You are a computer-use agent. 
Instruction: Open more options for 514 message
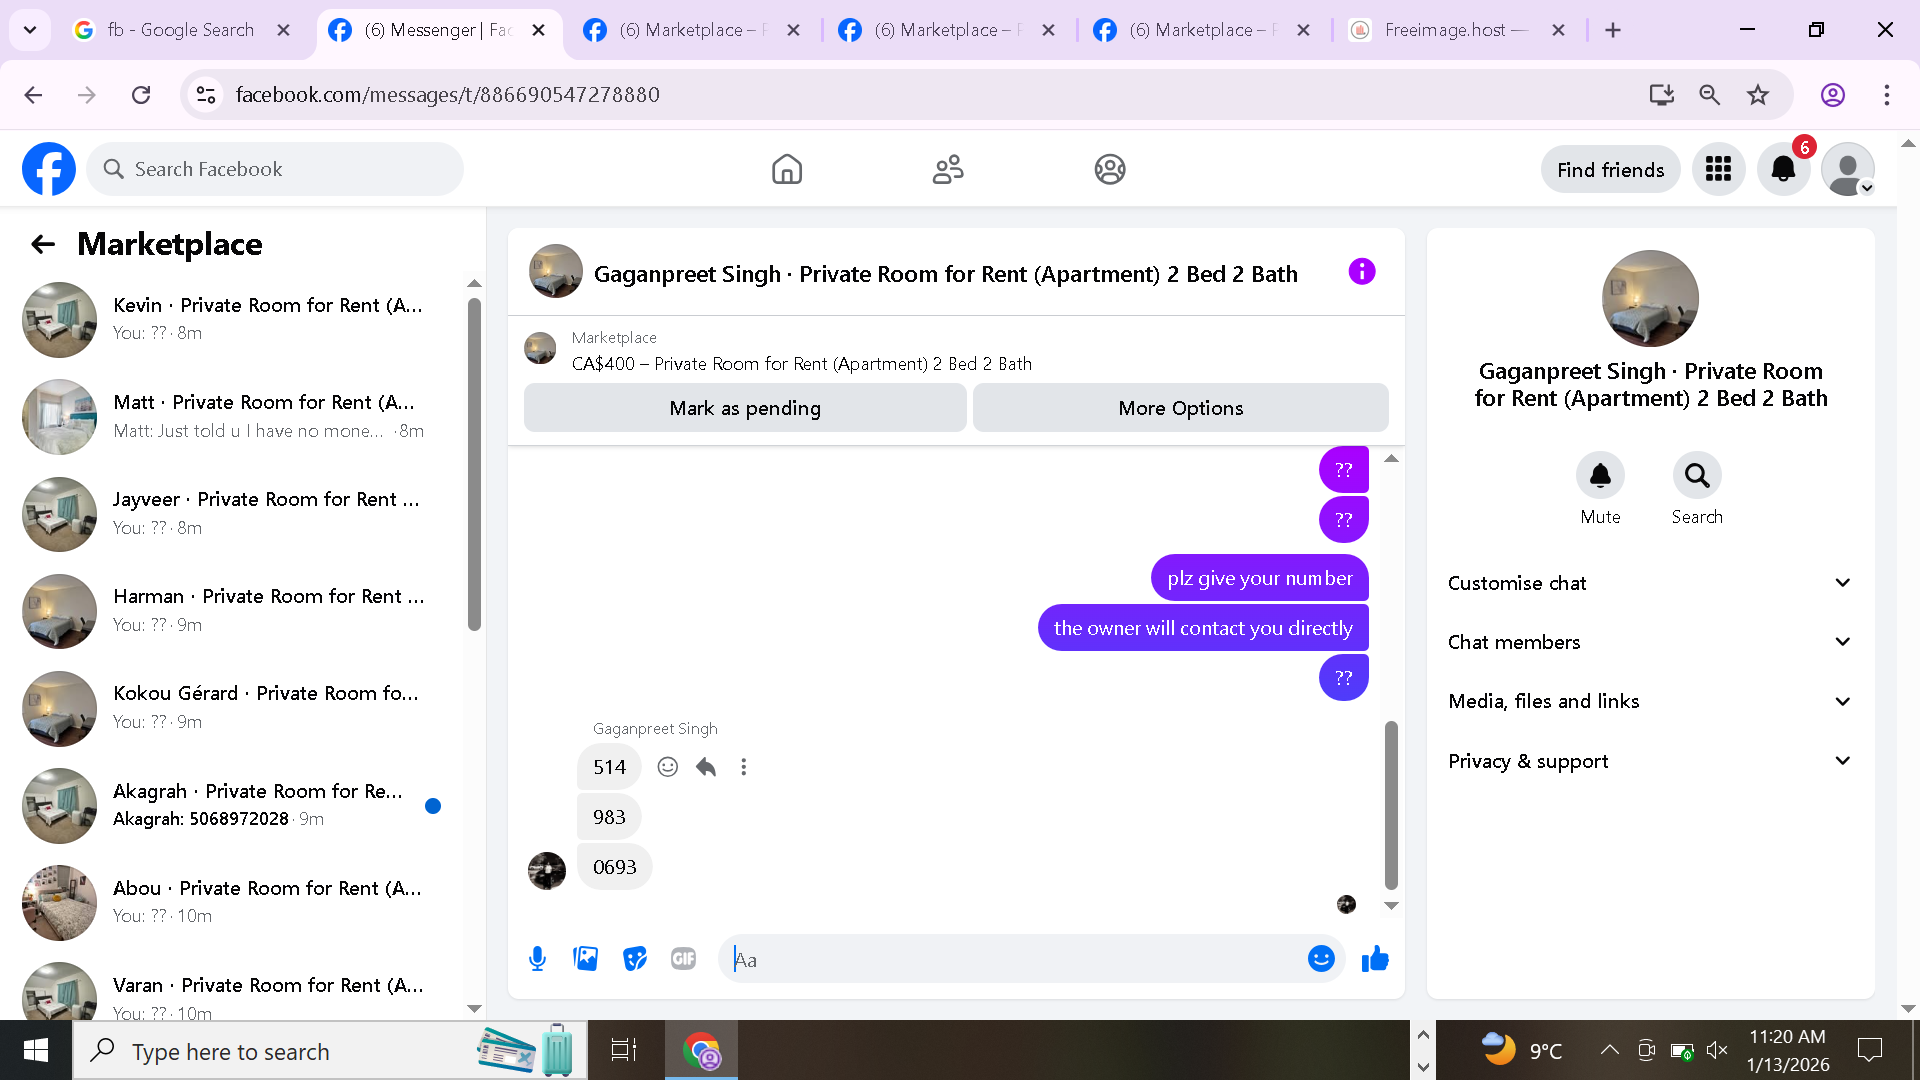pyautogui.click(x=743, y=767)
